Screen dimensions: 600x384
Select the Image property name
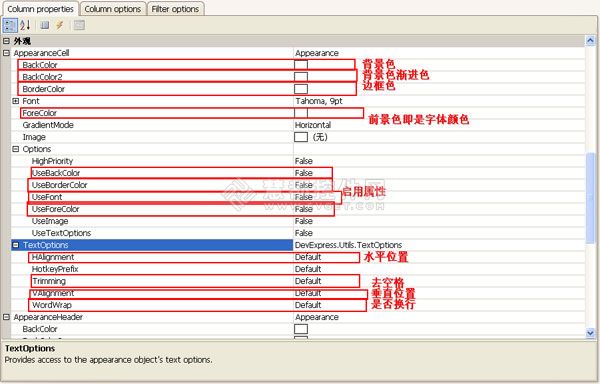pyautogui.click(x=34, y=137)
